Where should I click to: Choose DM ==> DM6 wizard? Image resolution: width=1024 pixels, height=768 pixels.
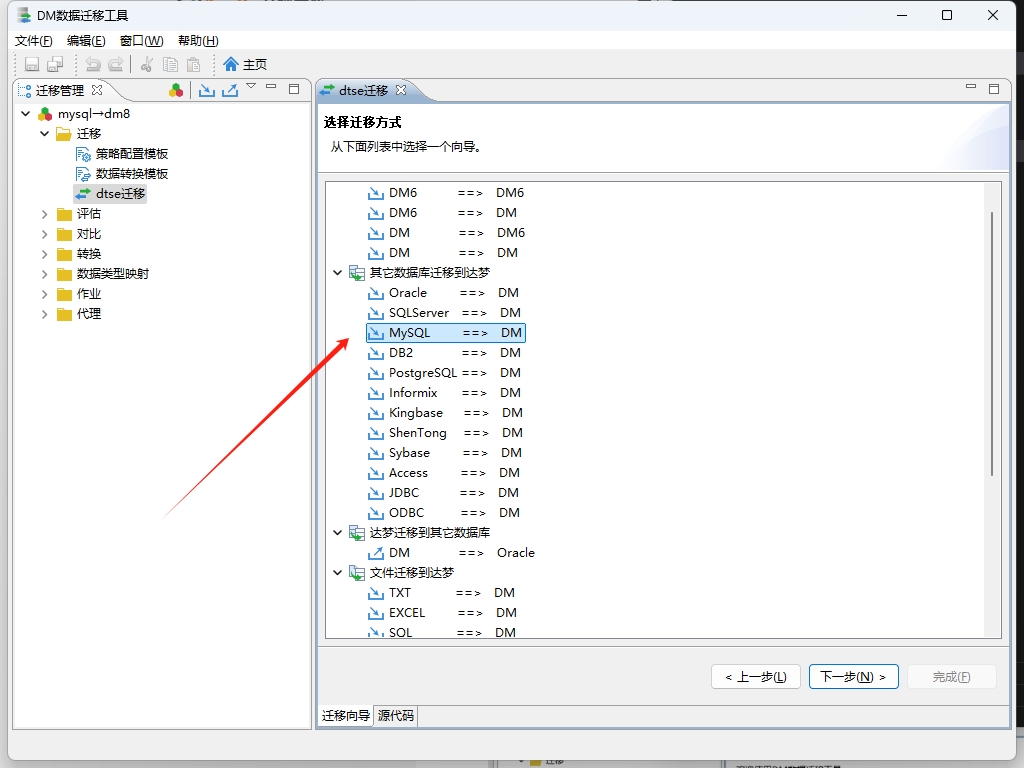point(447,232)
